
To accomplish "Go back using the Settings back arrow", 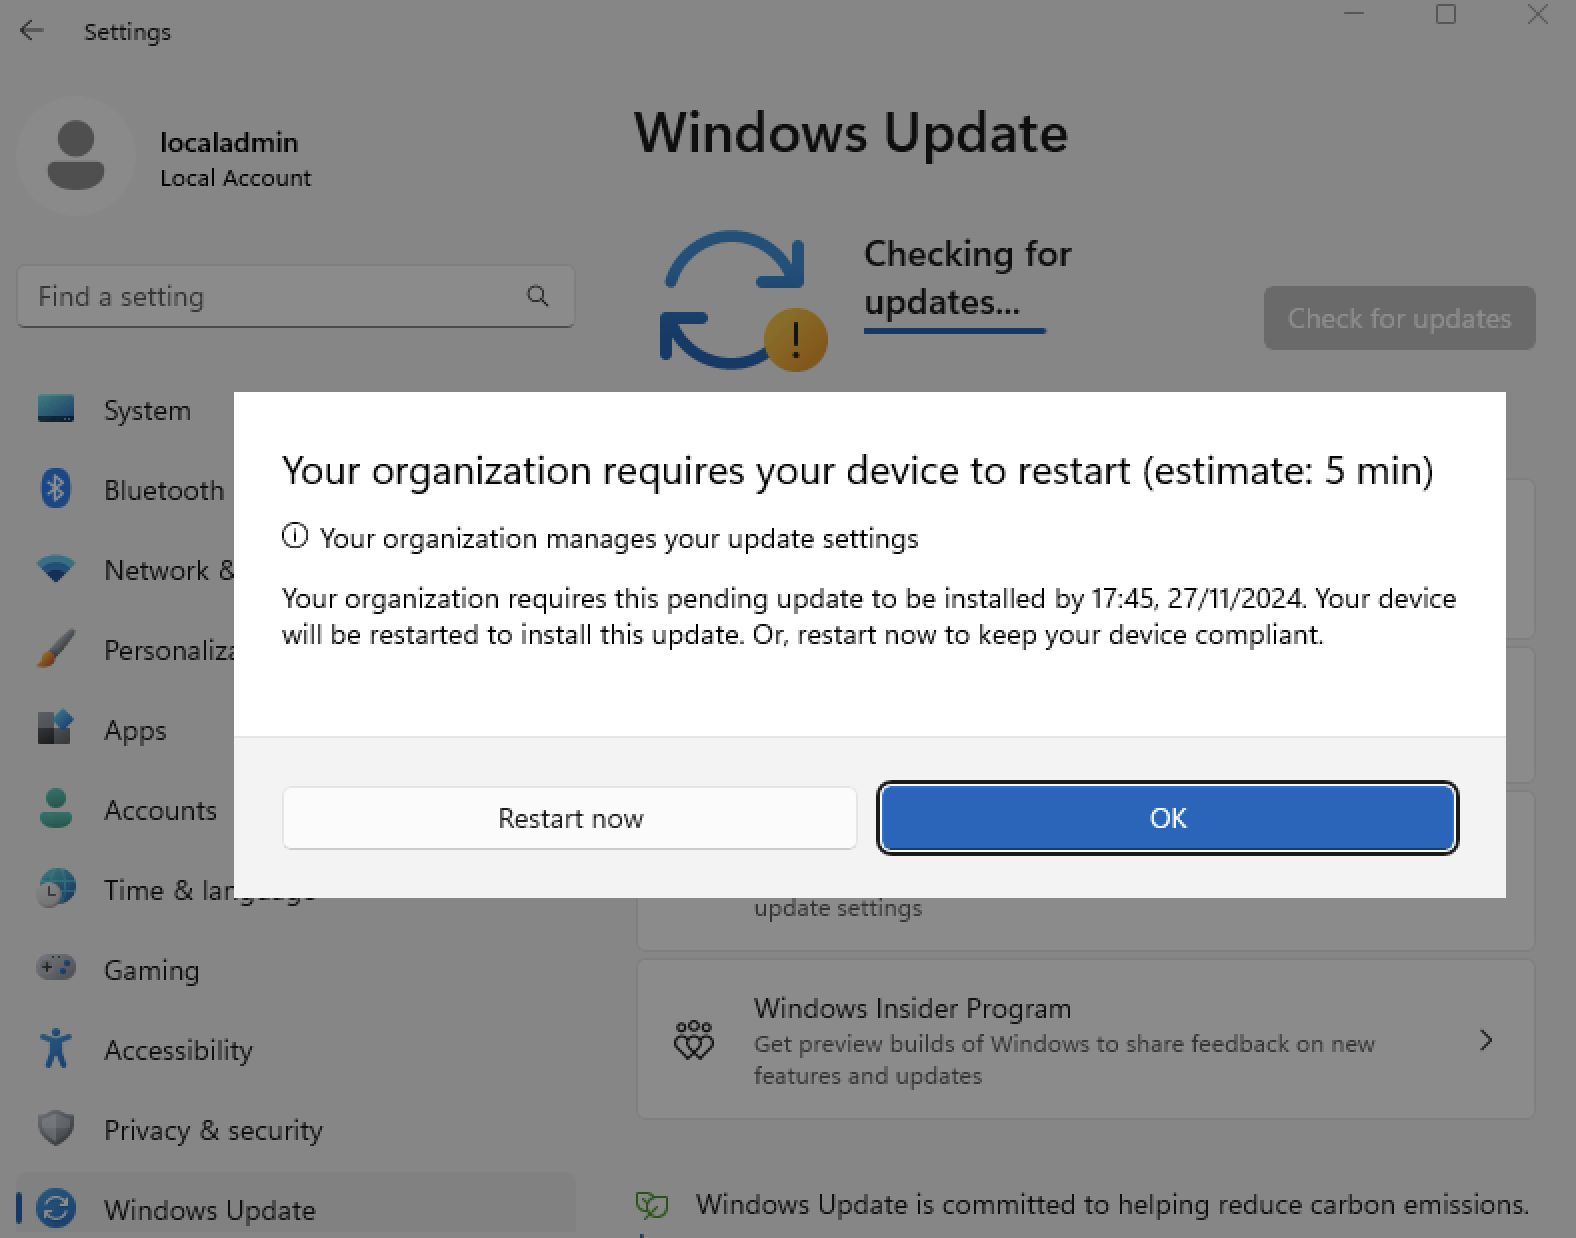I will tap(32, 31).
